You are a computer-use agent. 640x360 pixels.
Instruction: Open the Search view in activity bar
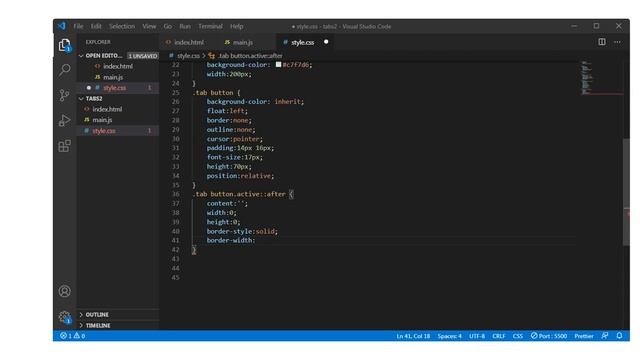pos(64,70)
